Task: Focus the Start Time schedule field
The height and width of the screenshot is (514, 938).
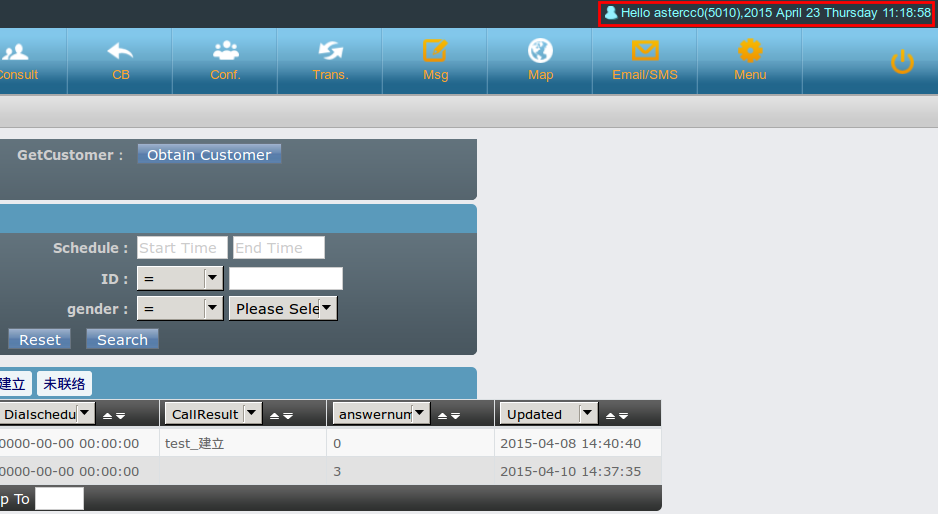Action: coord(182,248)
